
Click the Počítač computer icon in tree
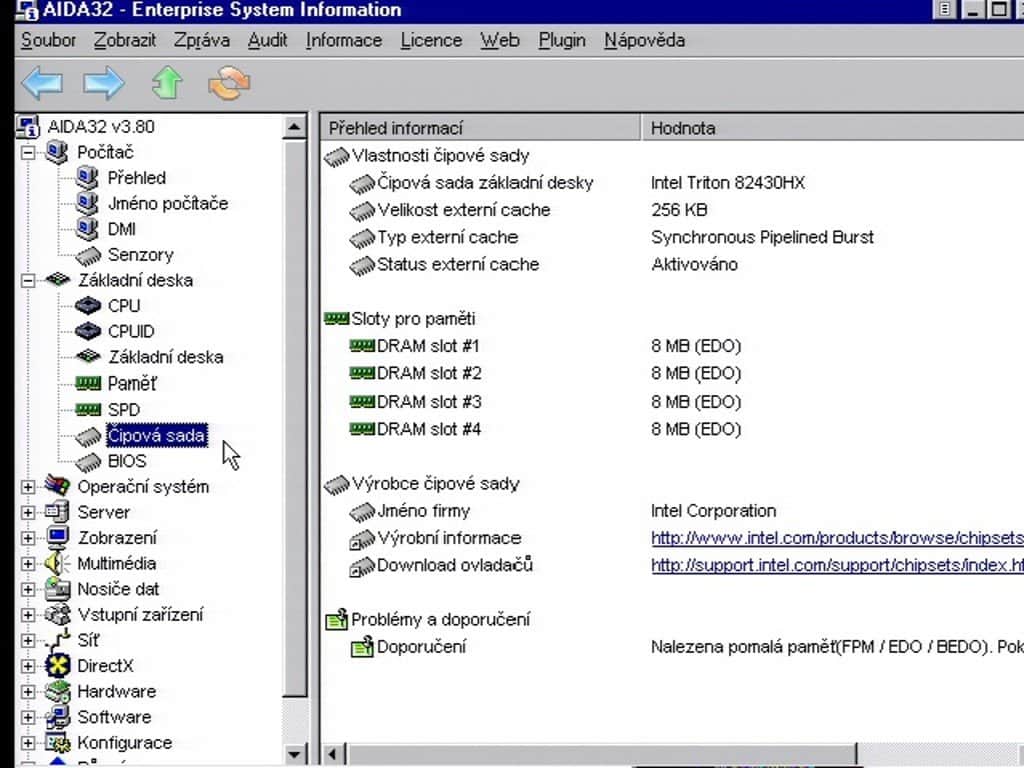(57, 152)
